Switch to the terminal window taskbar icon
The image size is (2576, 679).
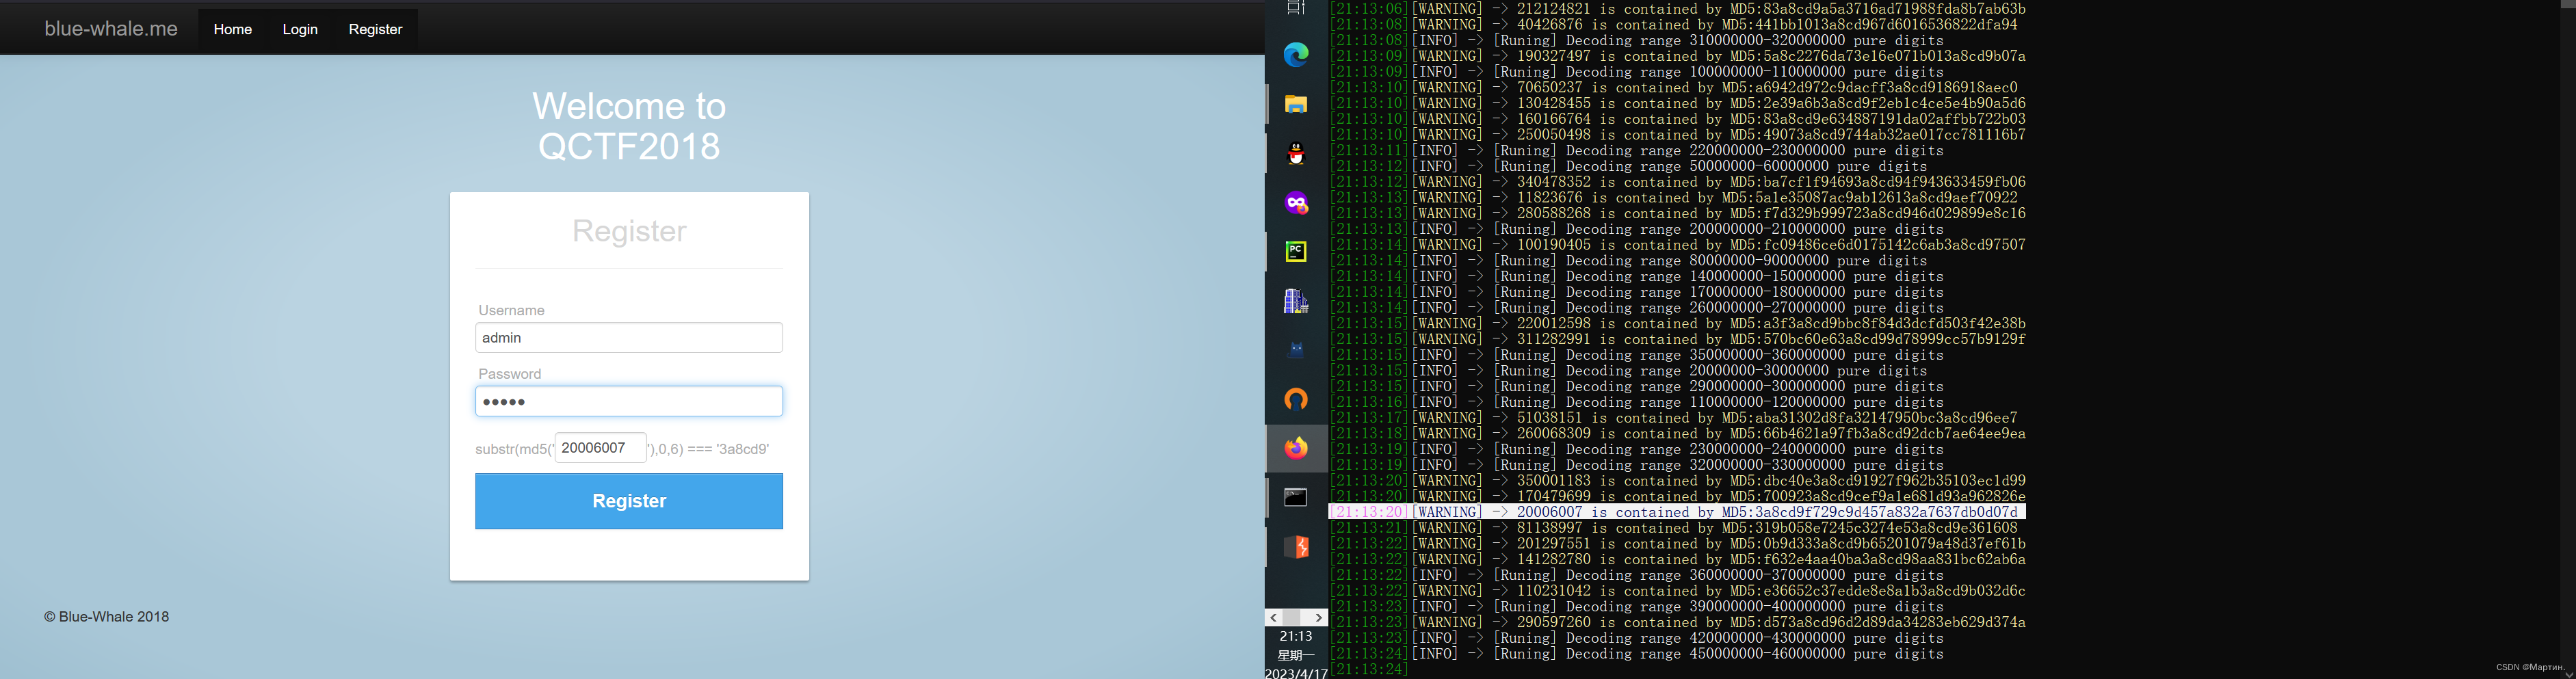tap(1296, 497)
